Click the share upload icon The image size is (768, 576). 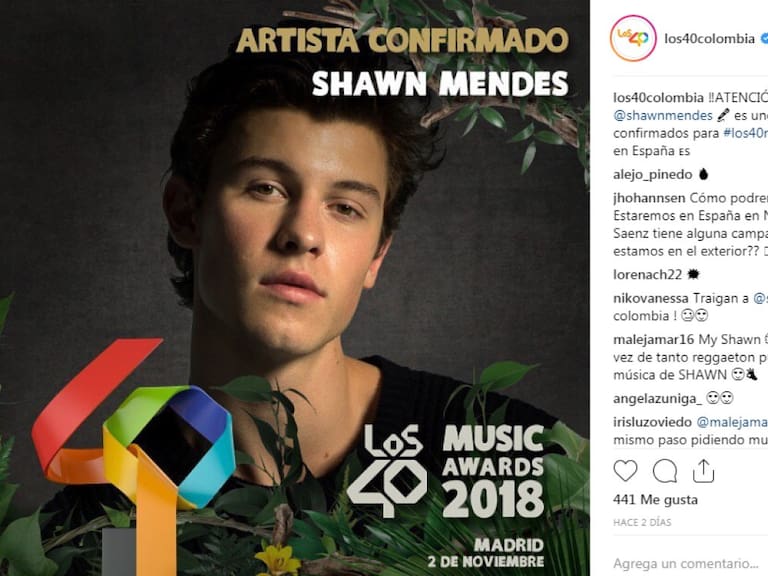click(x=703, y=471)
